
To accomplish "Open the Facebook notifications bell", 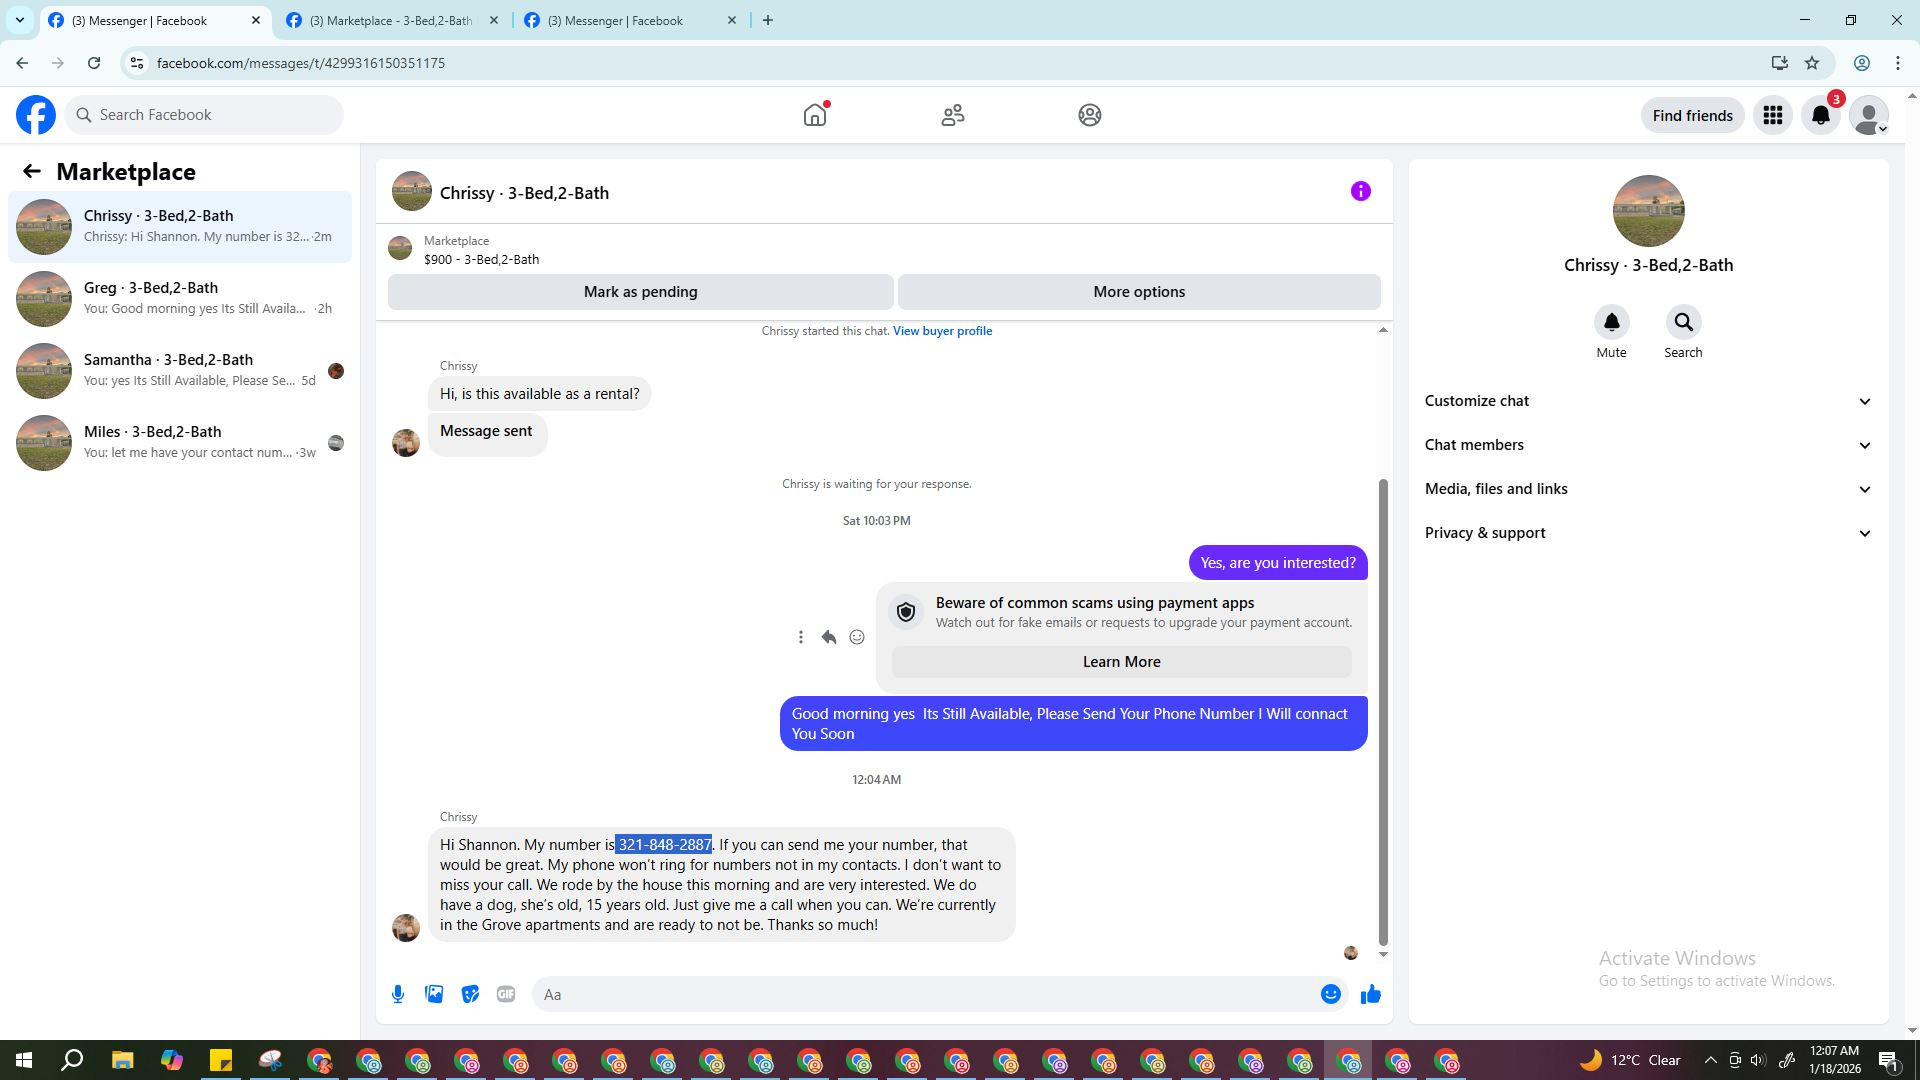I will point(1820,116).
